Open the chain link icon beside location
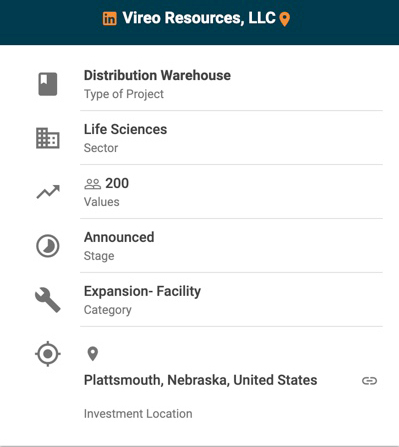 tap(369, 381)
